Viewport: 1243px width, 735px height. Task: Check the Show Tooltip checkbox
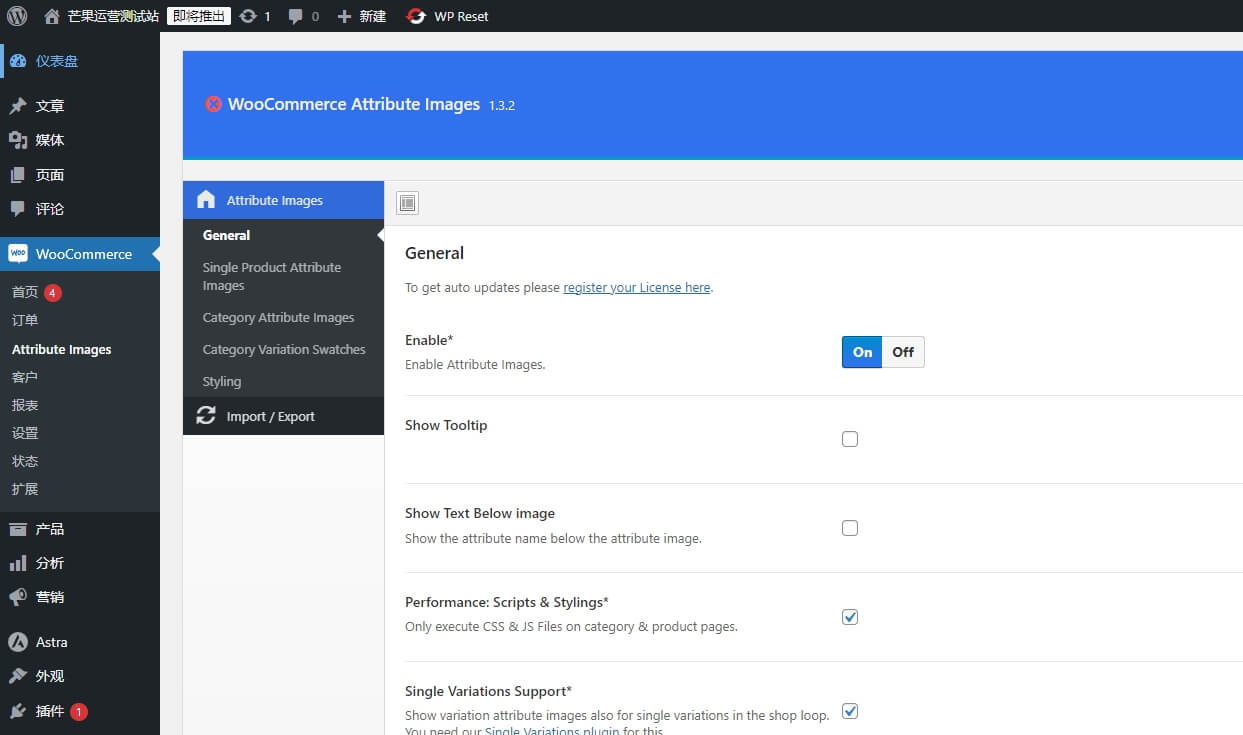tap(850, 439)
